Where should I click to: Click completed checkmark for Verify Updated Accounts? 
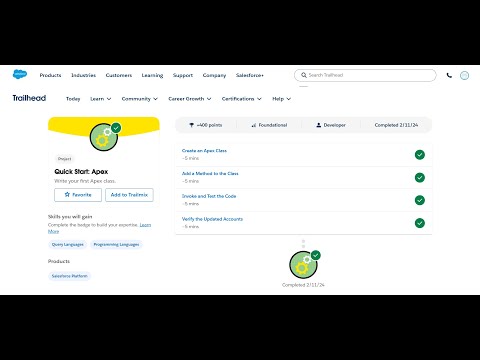[x=420, y=223]
